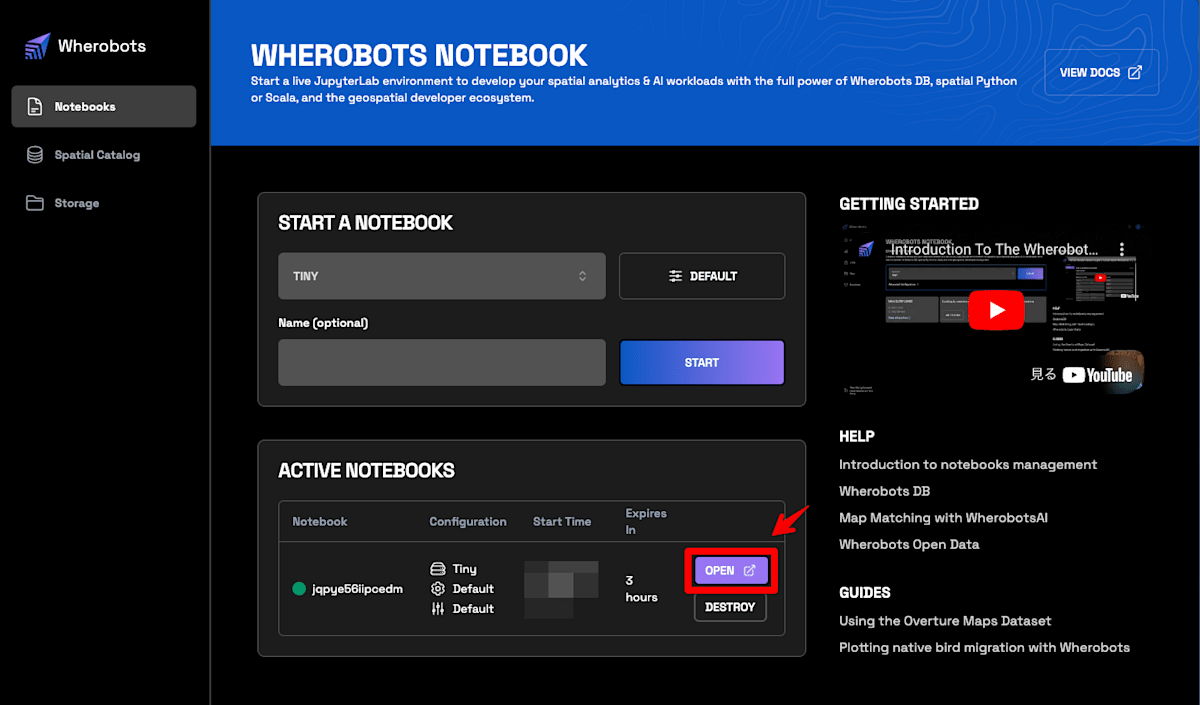
Task: Click the Spatial Catalog database icon
Action: 35,155
